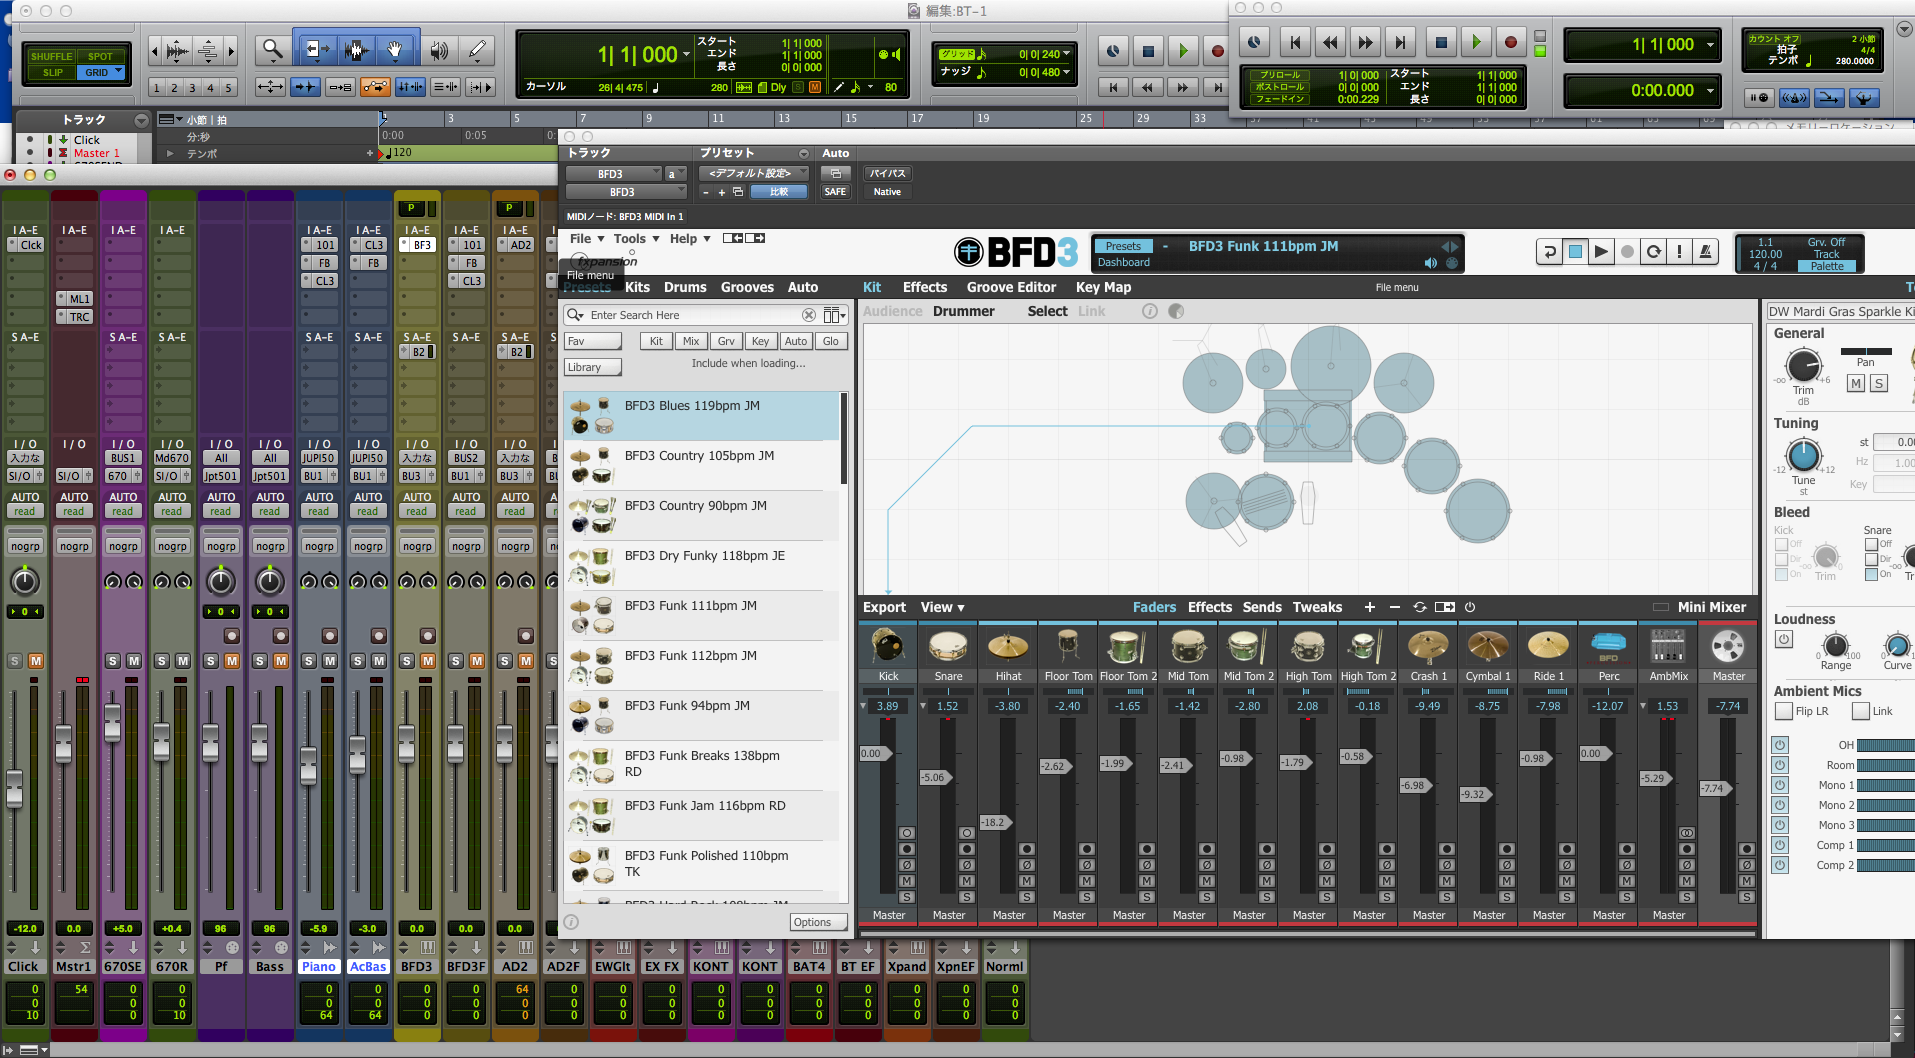The height and width of the screenshot is (1058, 1915).
Task: Select the Zoomer magnifier tool in Pro Tools
Action: (272, 49)
